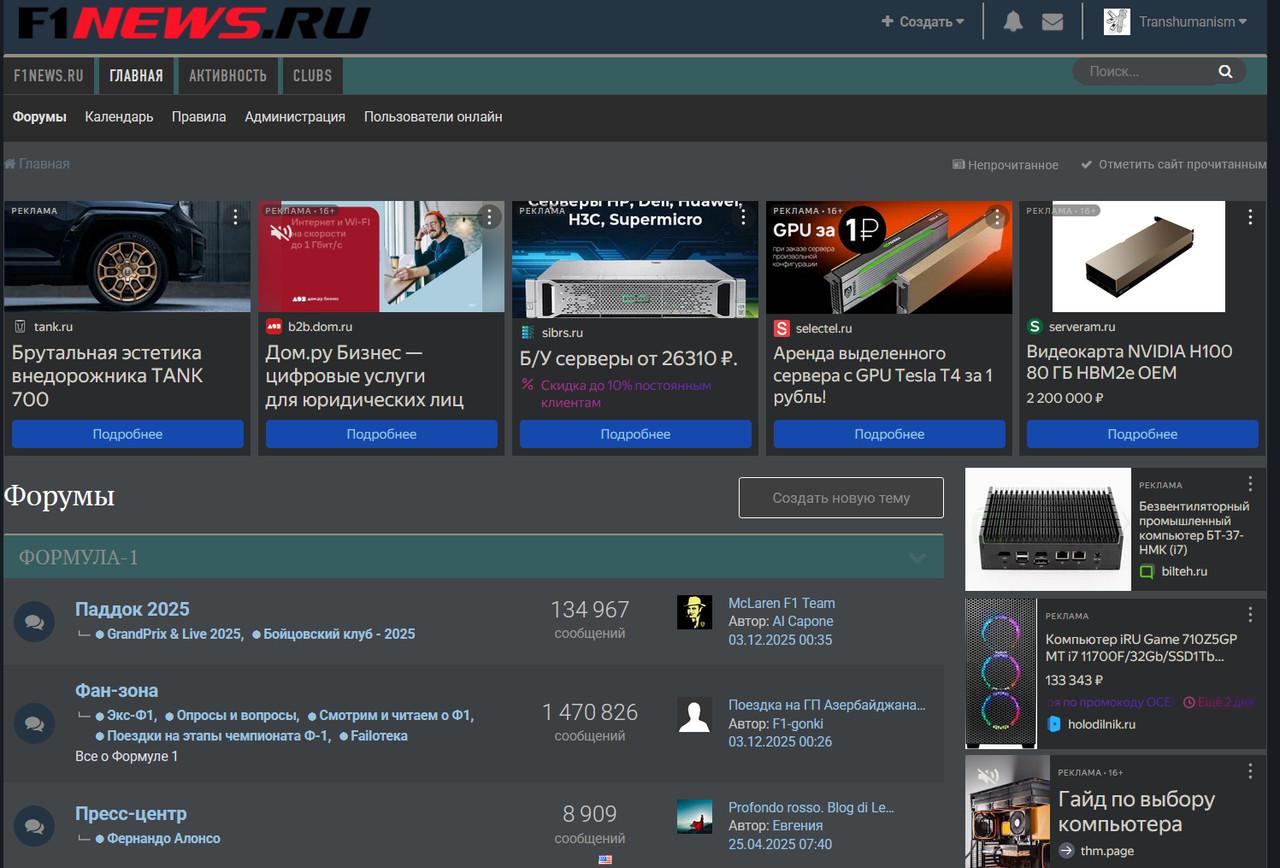The height and width of the screenshot is (868, 1280).
Task: Open the Создать dropdown menu
Action: click(922, 21)
